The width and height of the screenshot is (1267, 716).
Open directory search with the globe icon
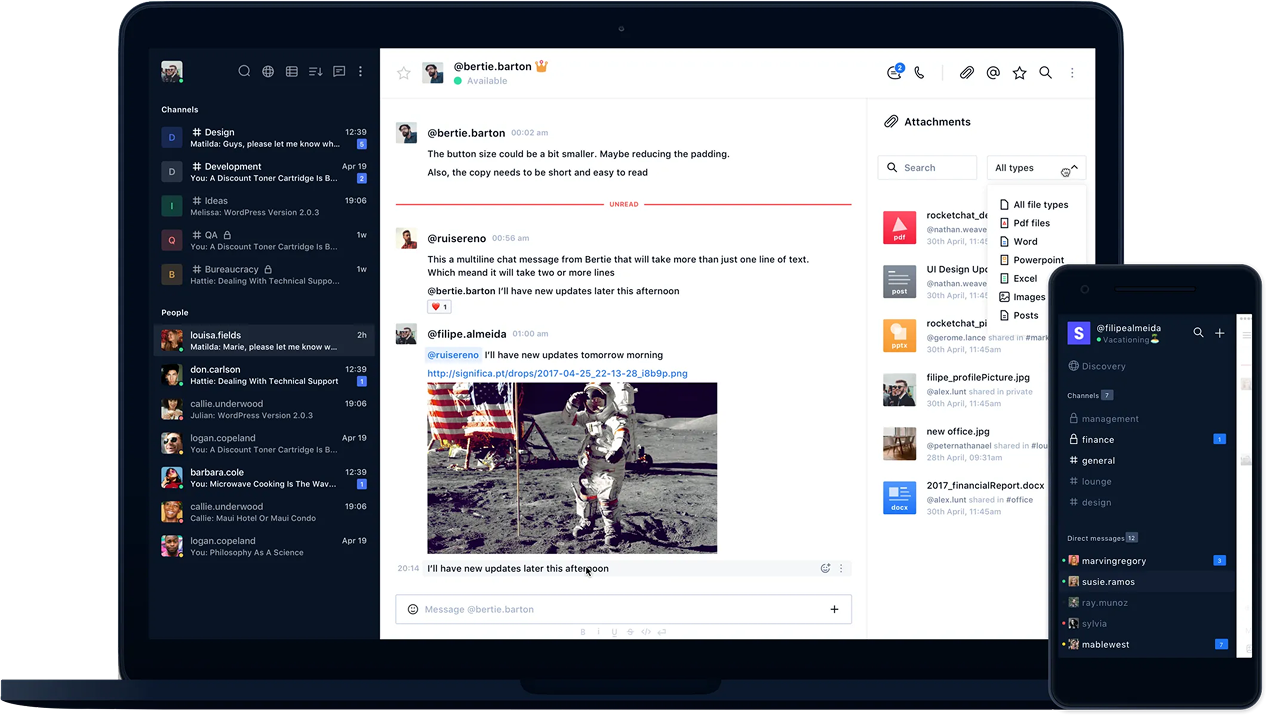pos(267,71)
